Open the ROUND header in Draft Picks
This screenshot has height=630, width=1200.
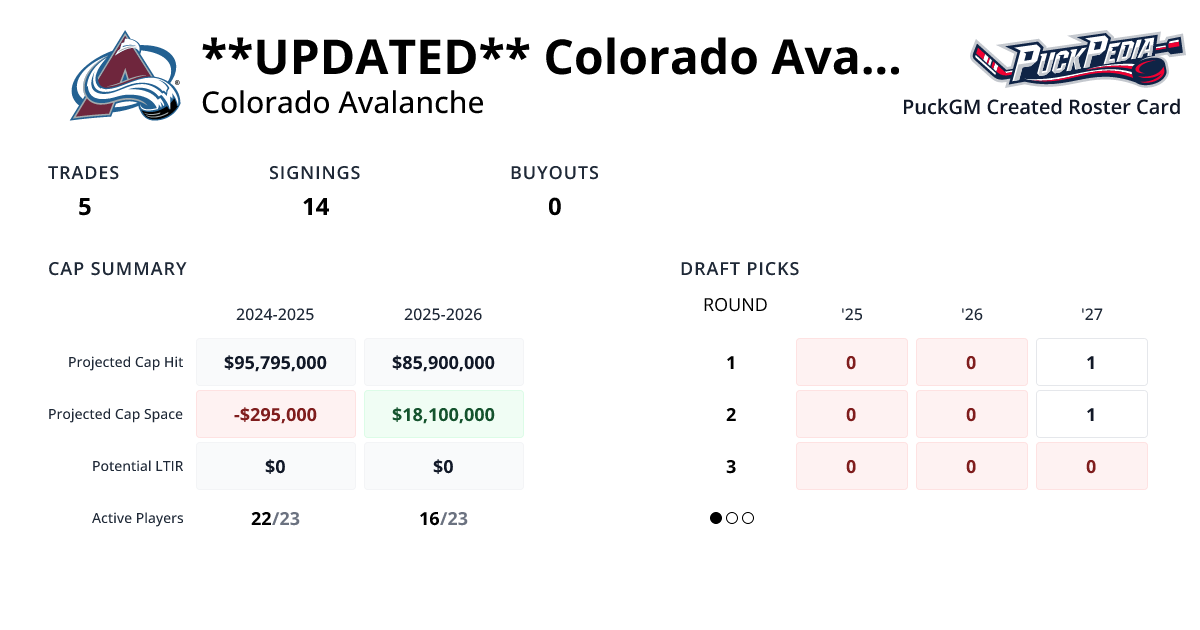tap(735, 305)
